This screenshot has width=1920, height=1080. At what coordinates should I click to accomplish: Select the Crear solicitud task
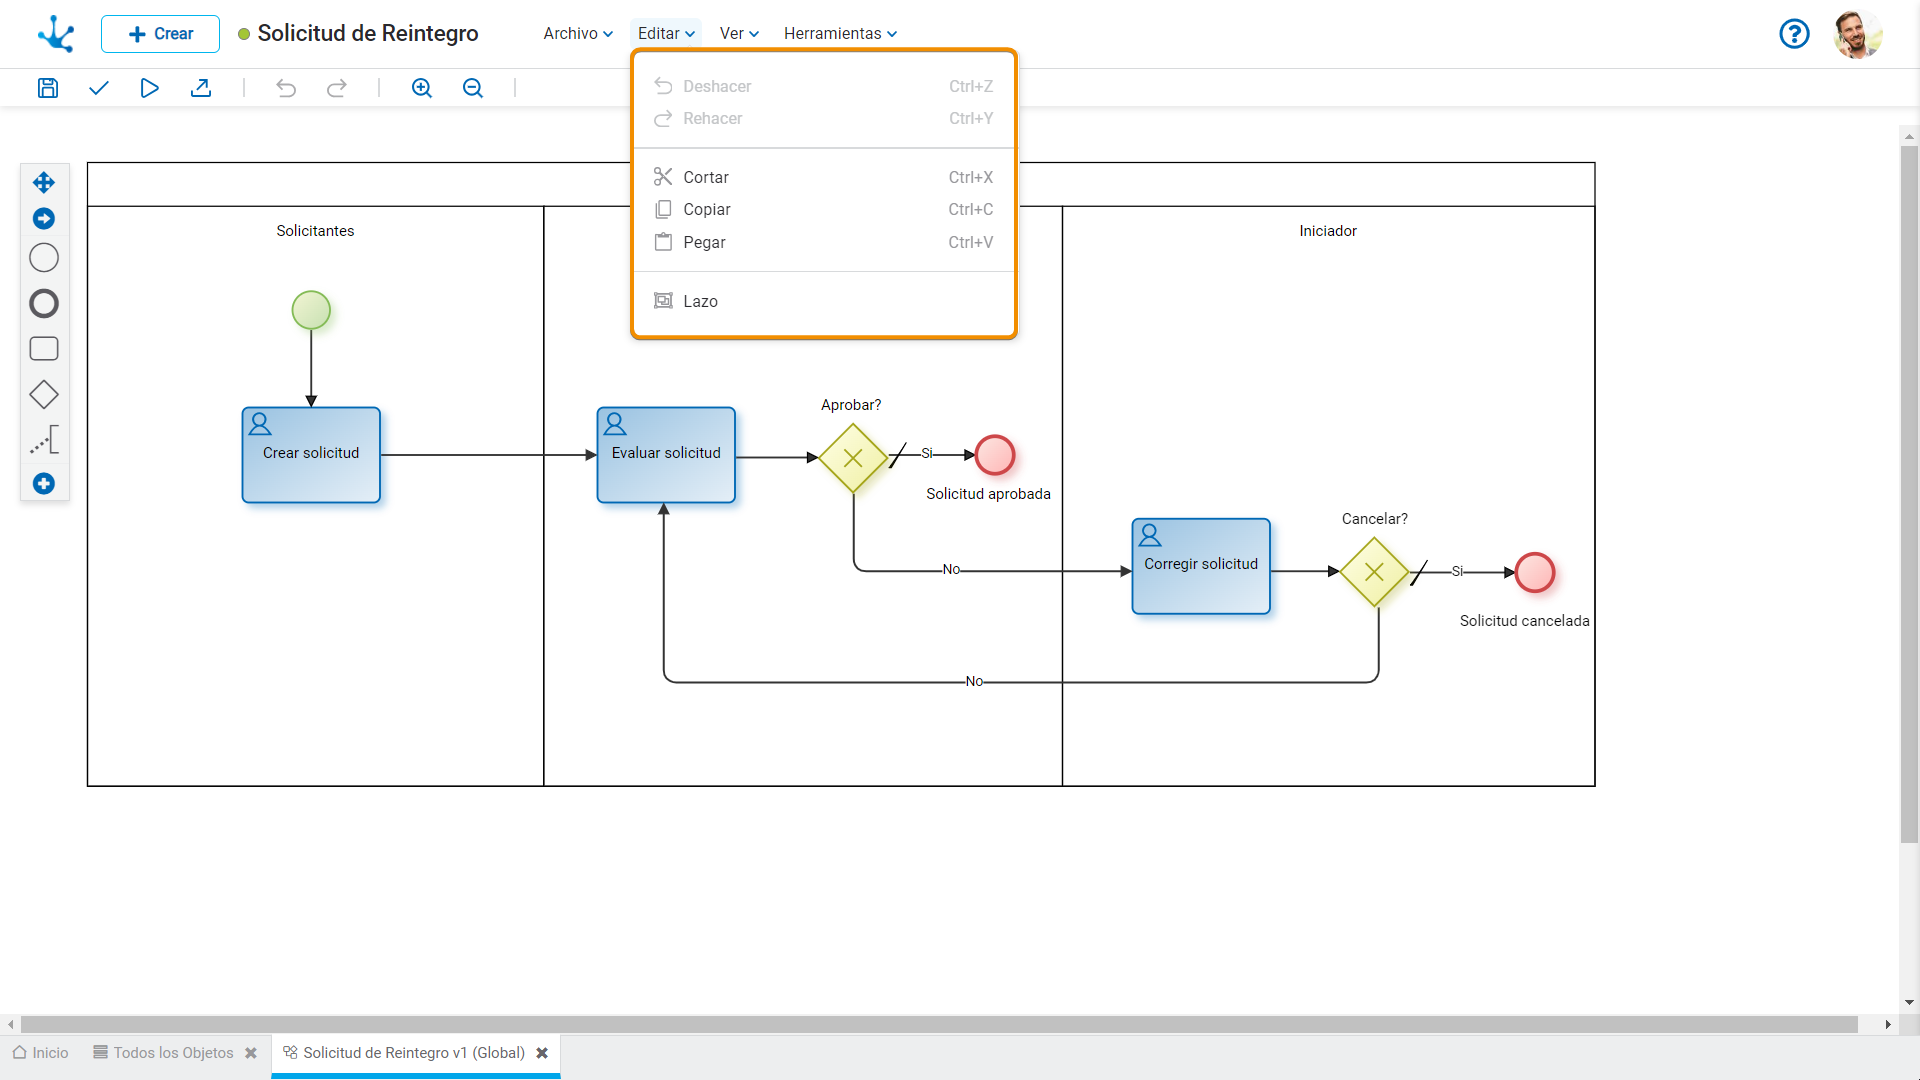tap(311, 455)
